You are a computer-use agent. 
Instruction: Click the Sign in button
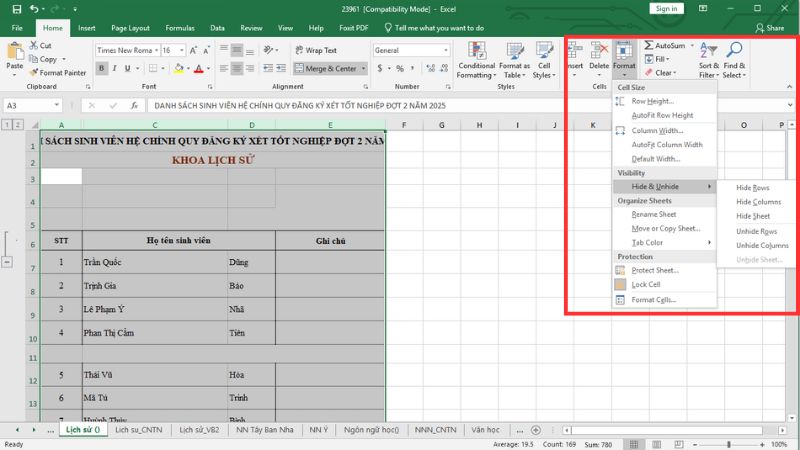click(664, 8)
